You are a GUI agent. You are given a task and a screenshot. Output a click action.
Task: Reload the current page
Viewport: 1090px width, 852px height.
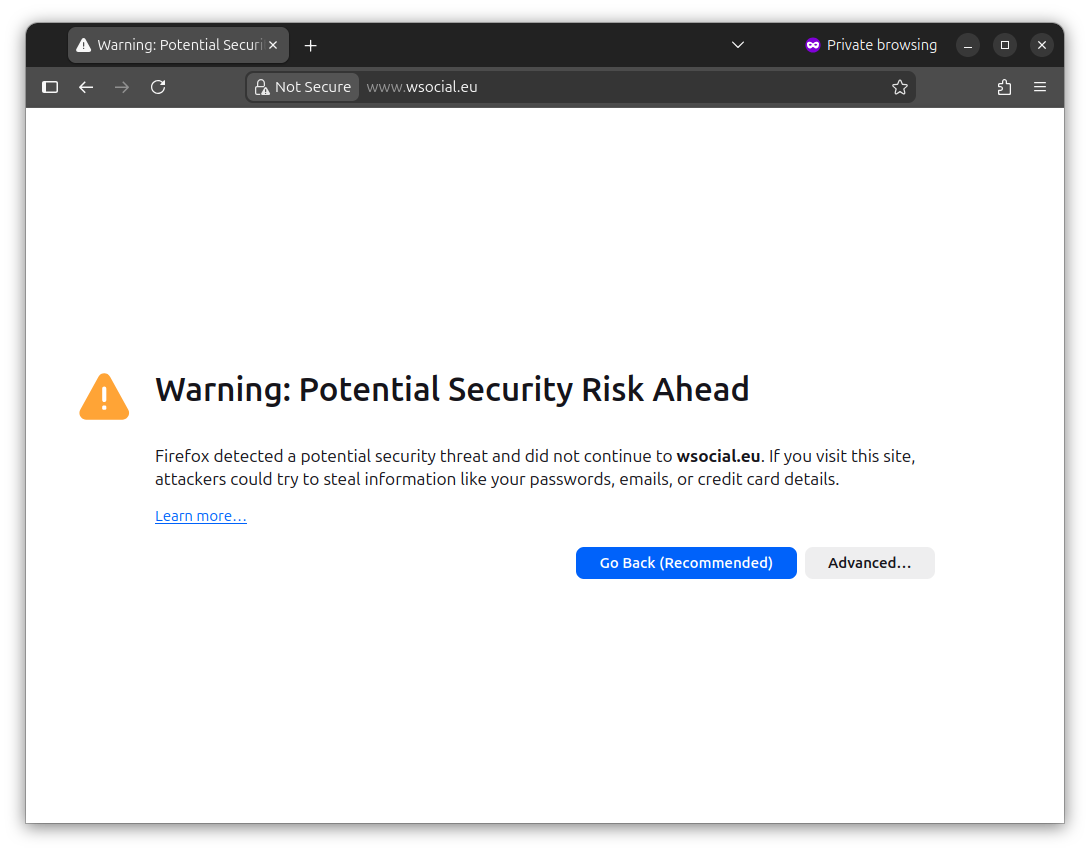(158, 87)
